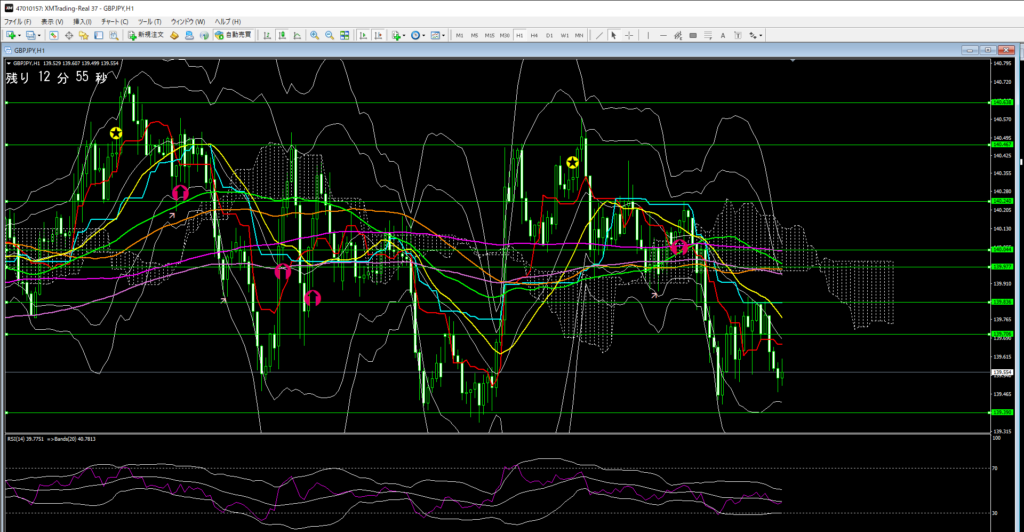1024x532 pixels.
Task: Switch to candlestick chart display
Action: pyautogui.click(x=282, y=35)
